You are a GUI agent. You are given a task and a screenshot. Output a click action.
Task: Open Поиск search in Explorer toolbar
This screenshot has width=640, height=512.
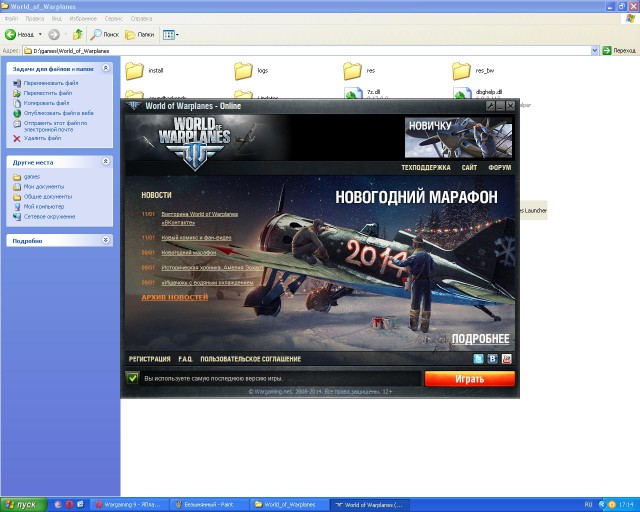pos(104,35)
